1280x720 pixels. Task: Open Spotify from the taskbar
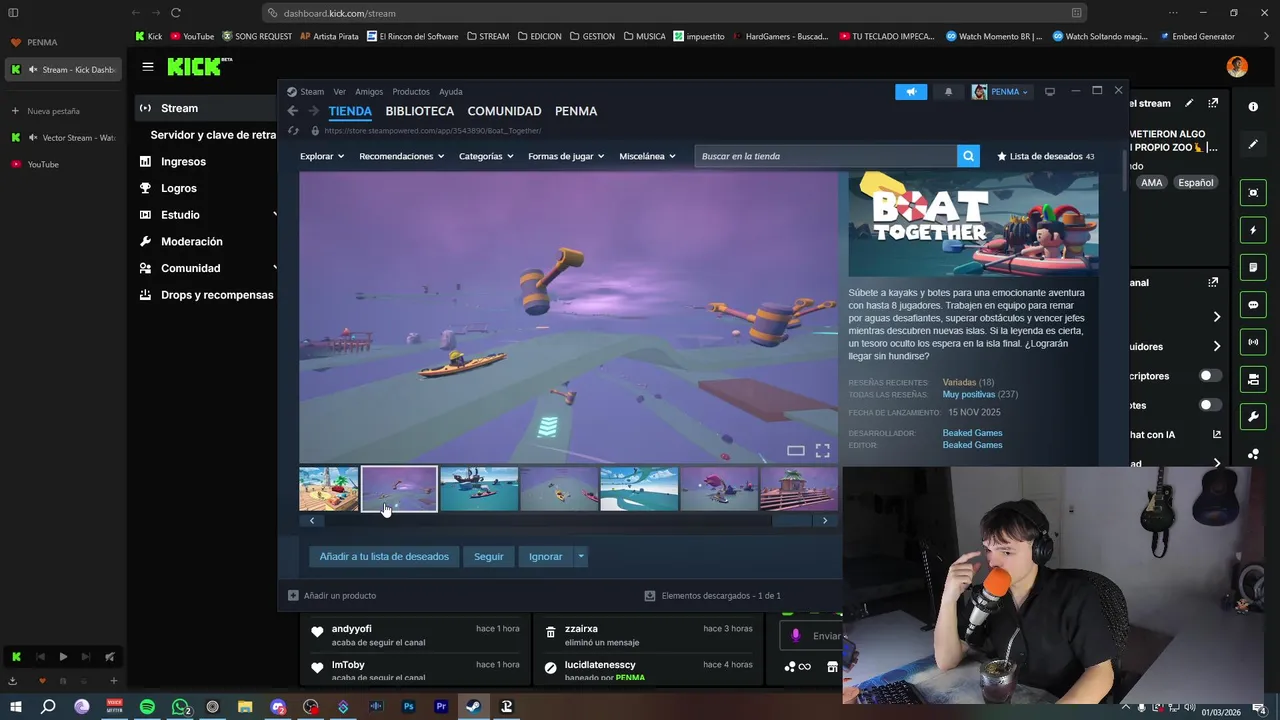(x=147, y=707)
